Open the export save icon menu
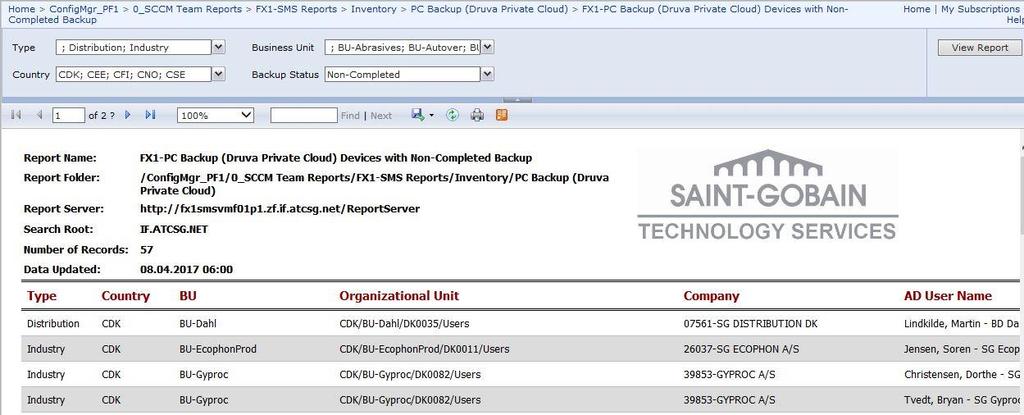Viewport: 1024px width, 415px height. click(x=423, y=115)
